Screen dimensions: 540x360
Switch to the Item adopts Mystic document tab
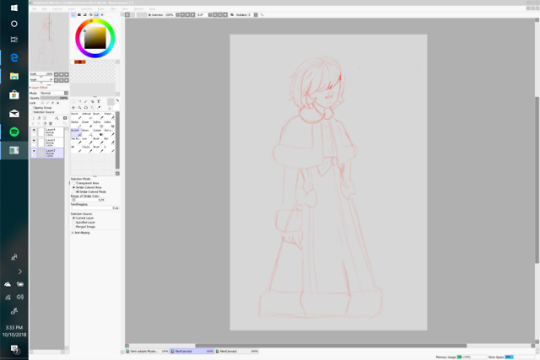147,351
